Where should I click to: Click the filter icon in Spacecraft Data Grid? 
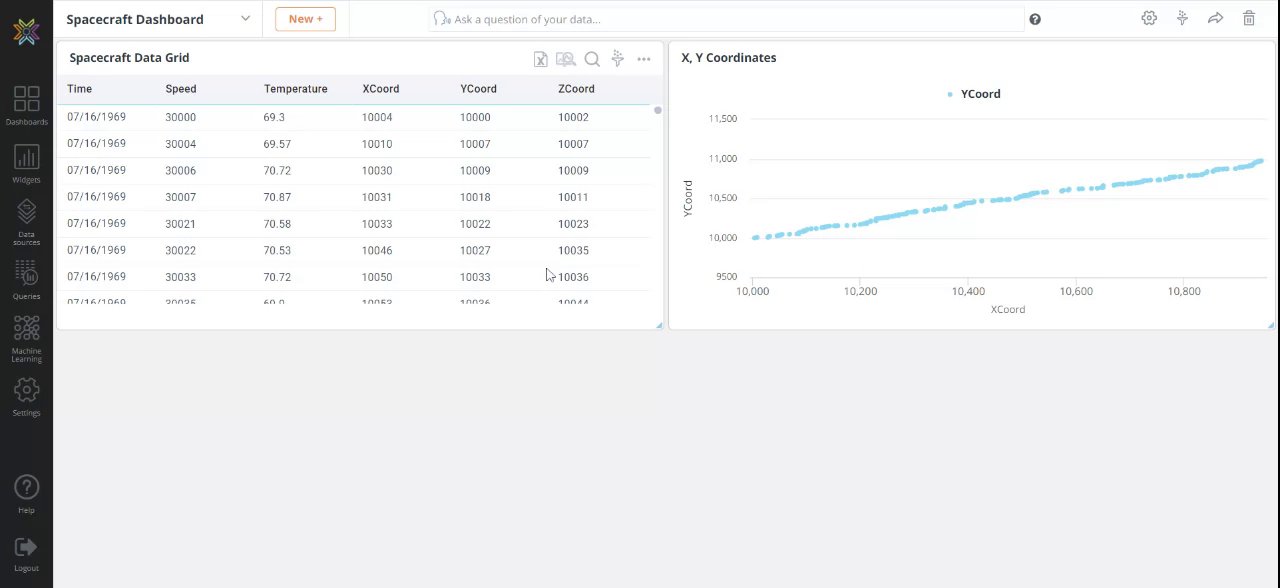pyautogui.click(x=618, y=59)
